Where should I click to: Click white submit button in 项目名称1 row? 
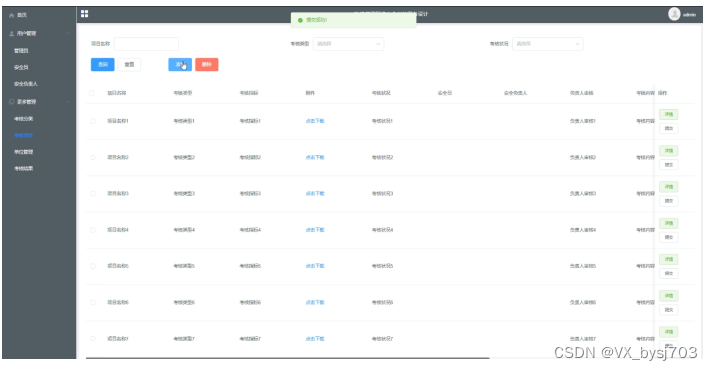[669, 128]
